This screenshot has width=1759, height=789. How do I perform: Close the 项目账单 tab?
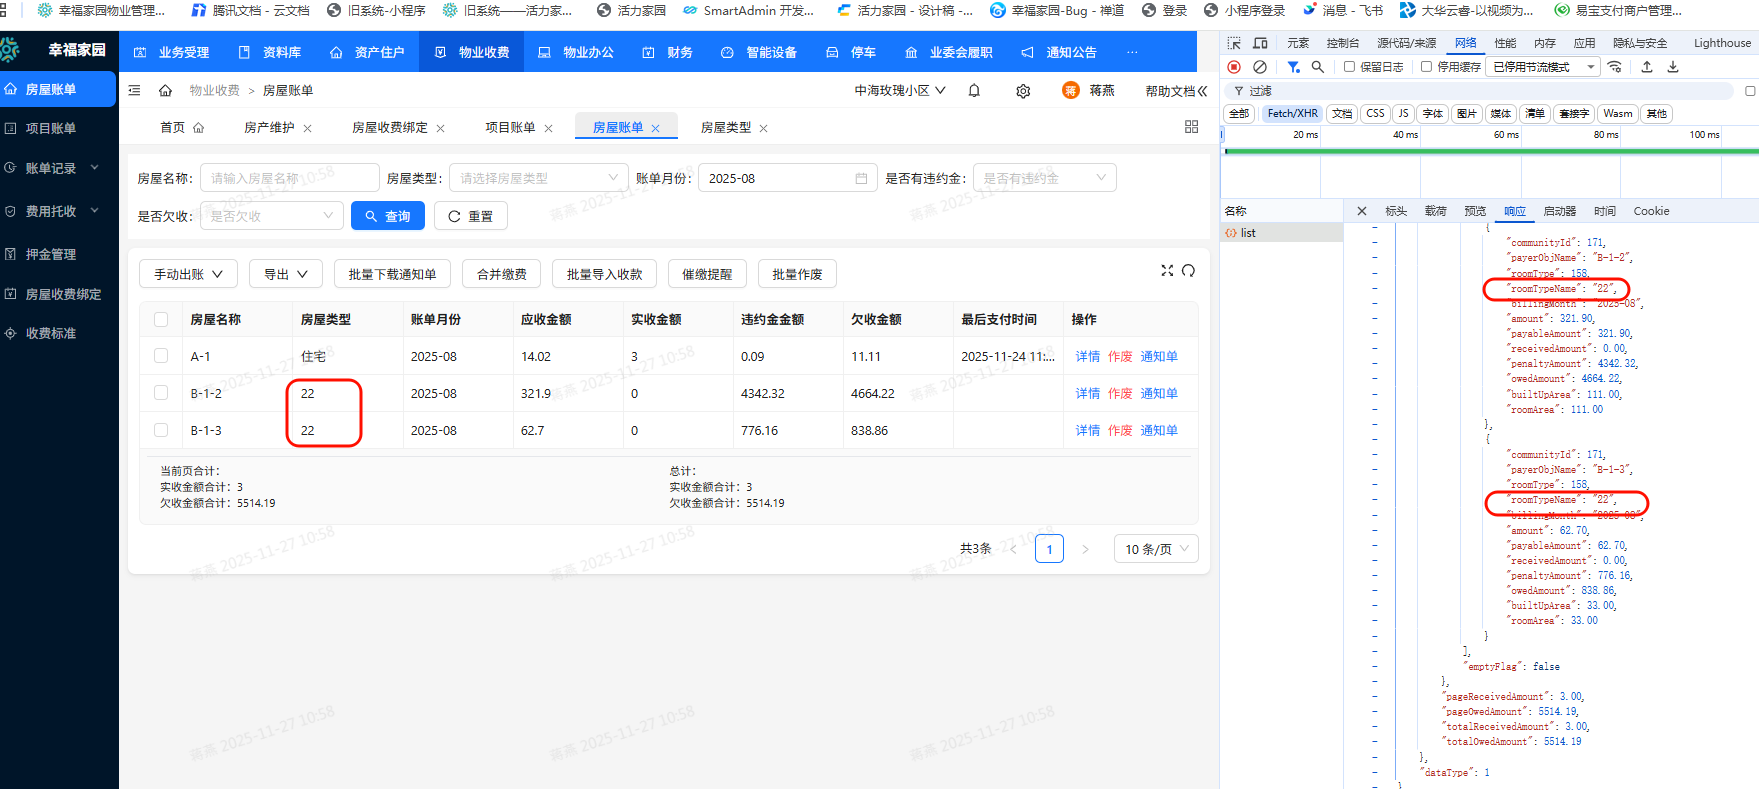point(548,128)
